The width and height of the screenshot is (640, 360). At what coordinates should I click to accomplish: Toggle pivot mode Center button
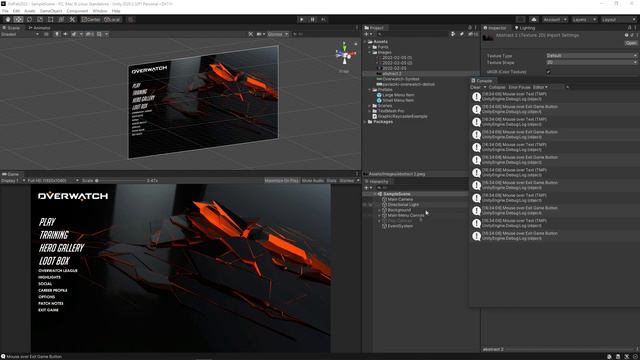(91, 20)
